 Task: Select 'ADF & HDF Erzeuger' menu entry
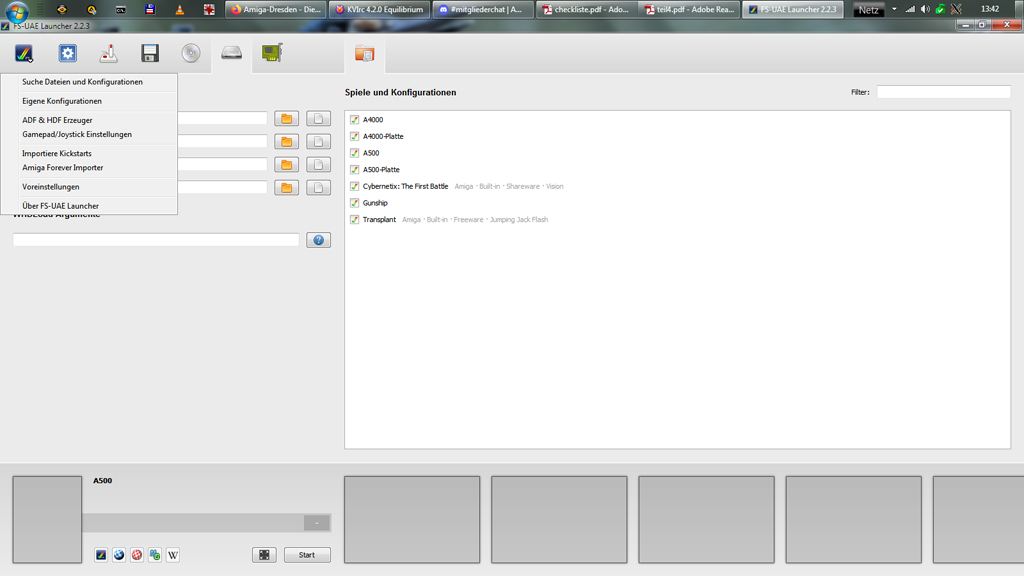[x=57, y=120]
